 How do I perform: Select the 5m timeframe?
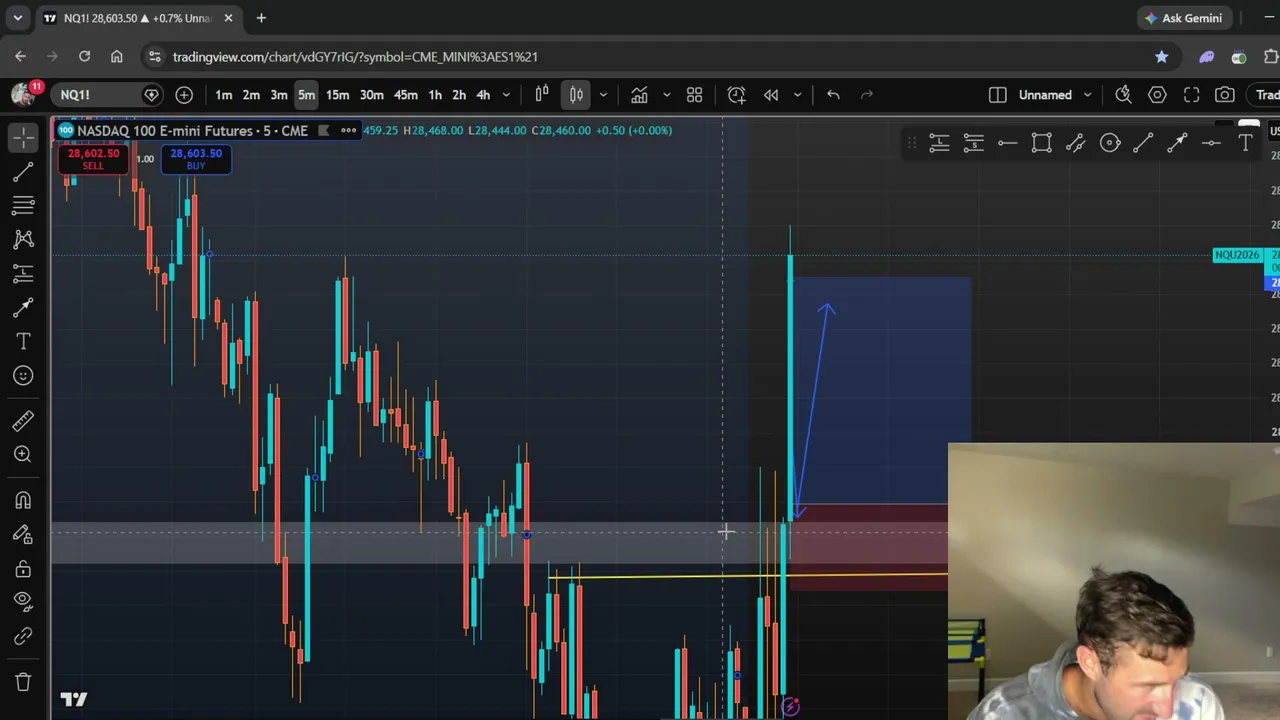point(306,95)
